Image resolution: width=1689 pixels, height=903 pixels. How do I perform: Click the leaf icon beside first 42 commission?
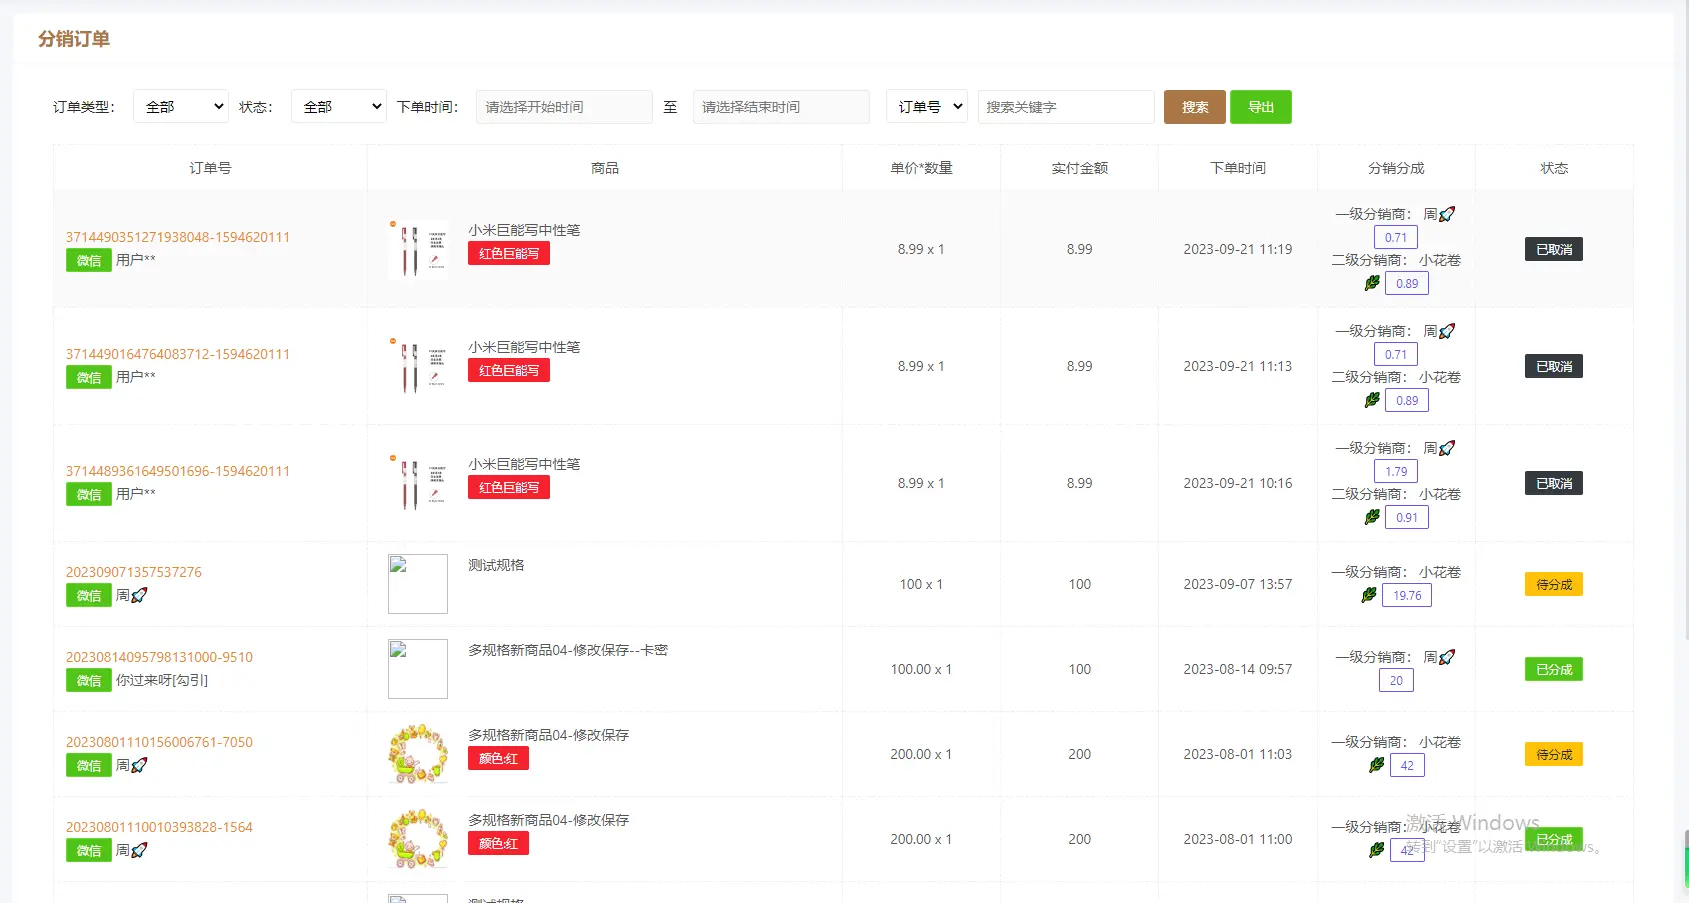click(1377, 765)
